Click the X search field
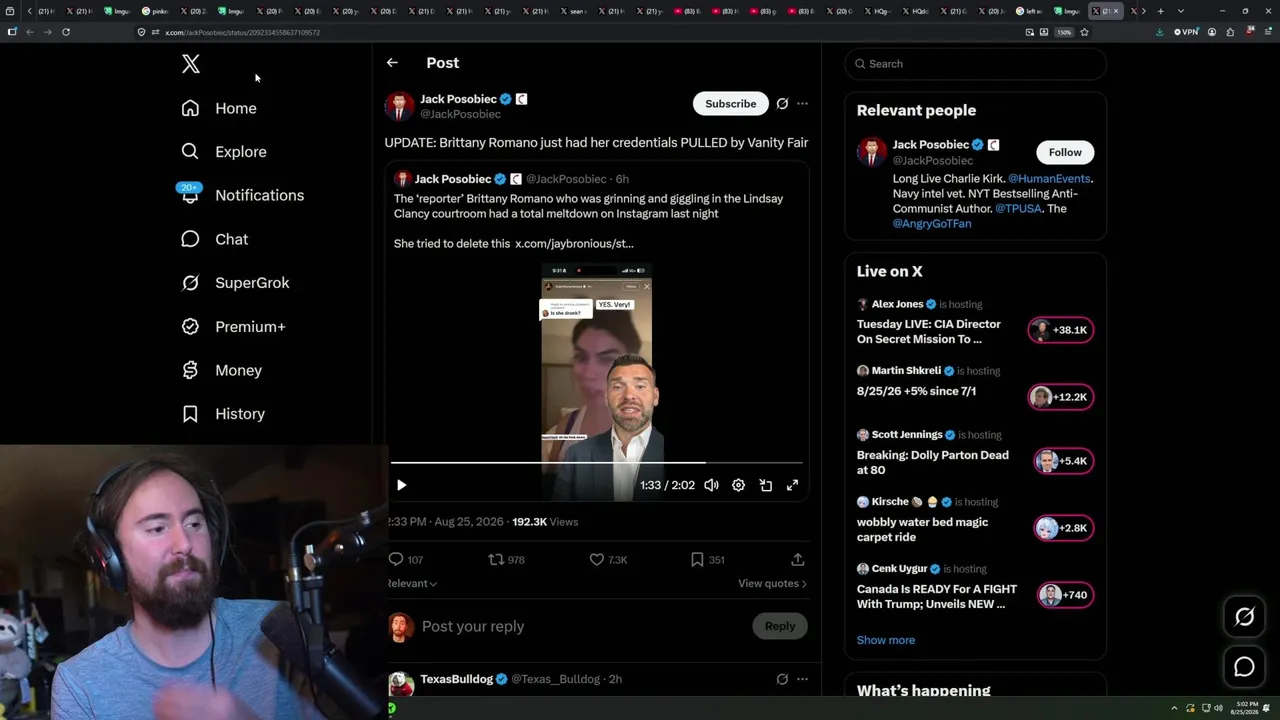 (975, 64)
